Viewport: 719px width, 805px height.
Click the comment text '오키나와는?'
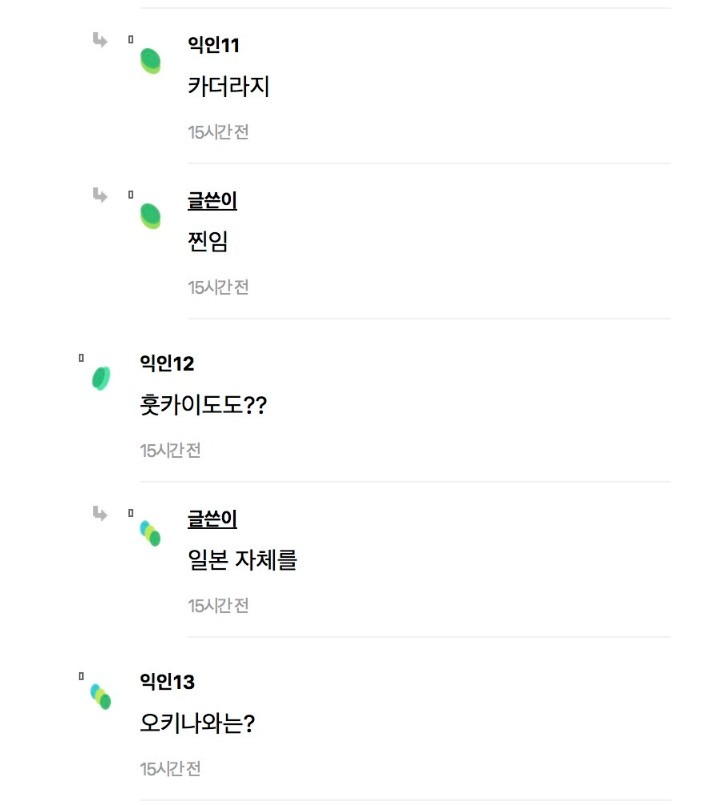198,723
